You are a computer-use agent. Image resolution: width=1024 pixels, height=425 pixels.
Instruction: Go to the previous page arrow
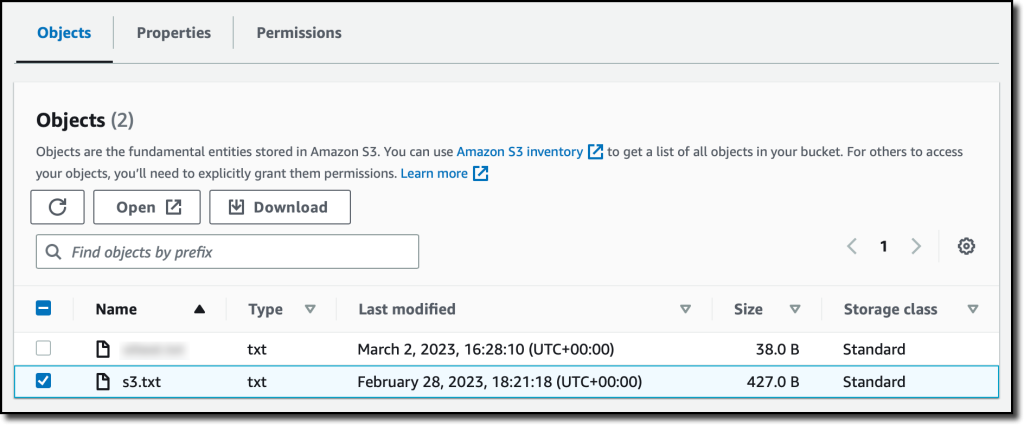click(852, 246)
